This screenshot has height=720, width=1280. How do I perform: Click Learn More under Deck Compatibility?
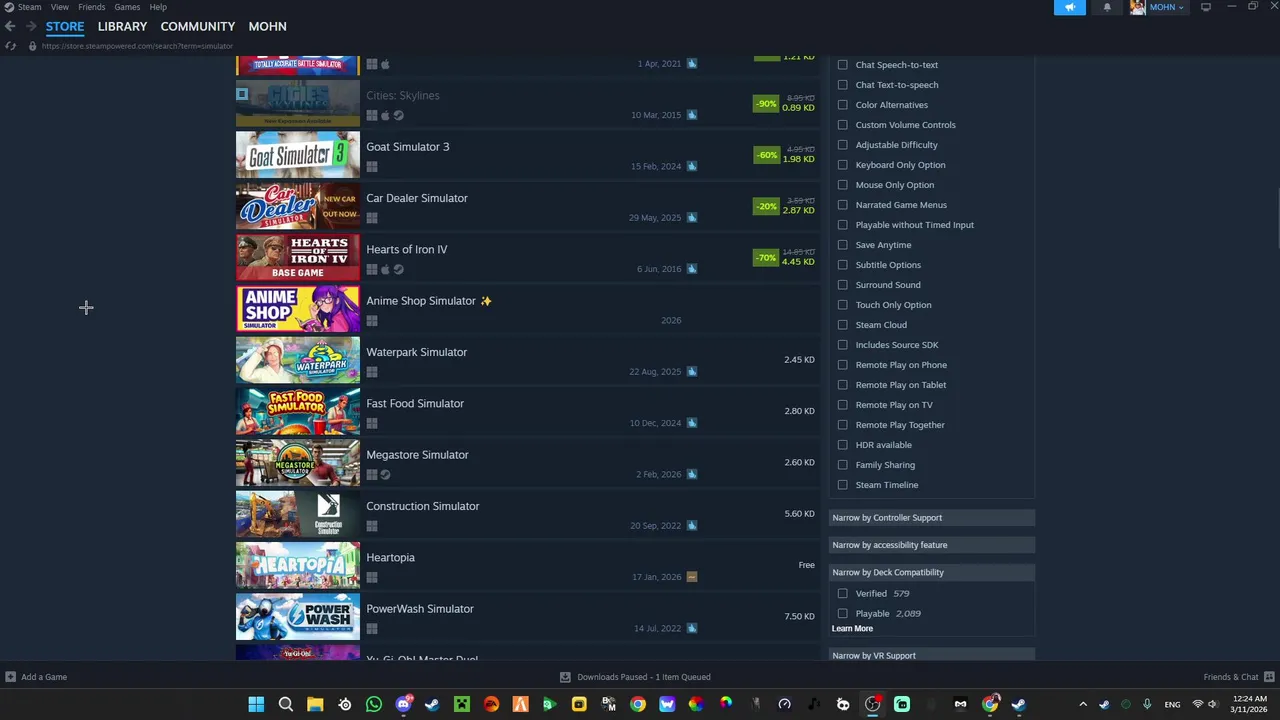[x=852, y=629]
